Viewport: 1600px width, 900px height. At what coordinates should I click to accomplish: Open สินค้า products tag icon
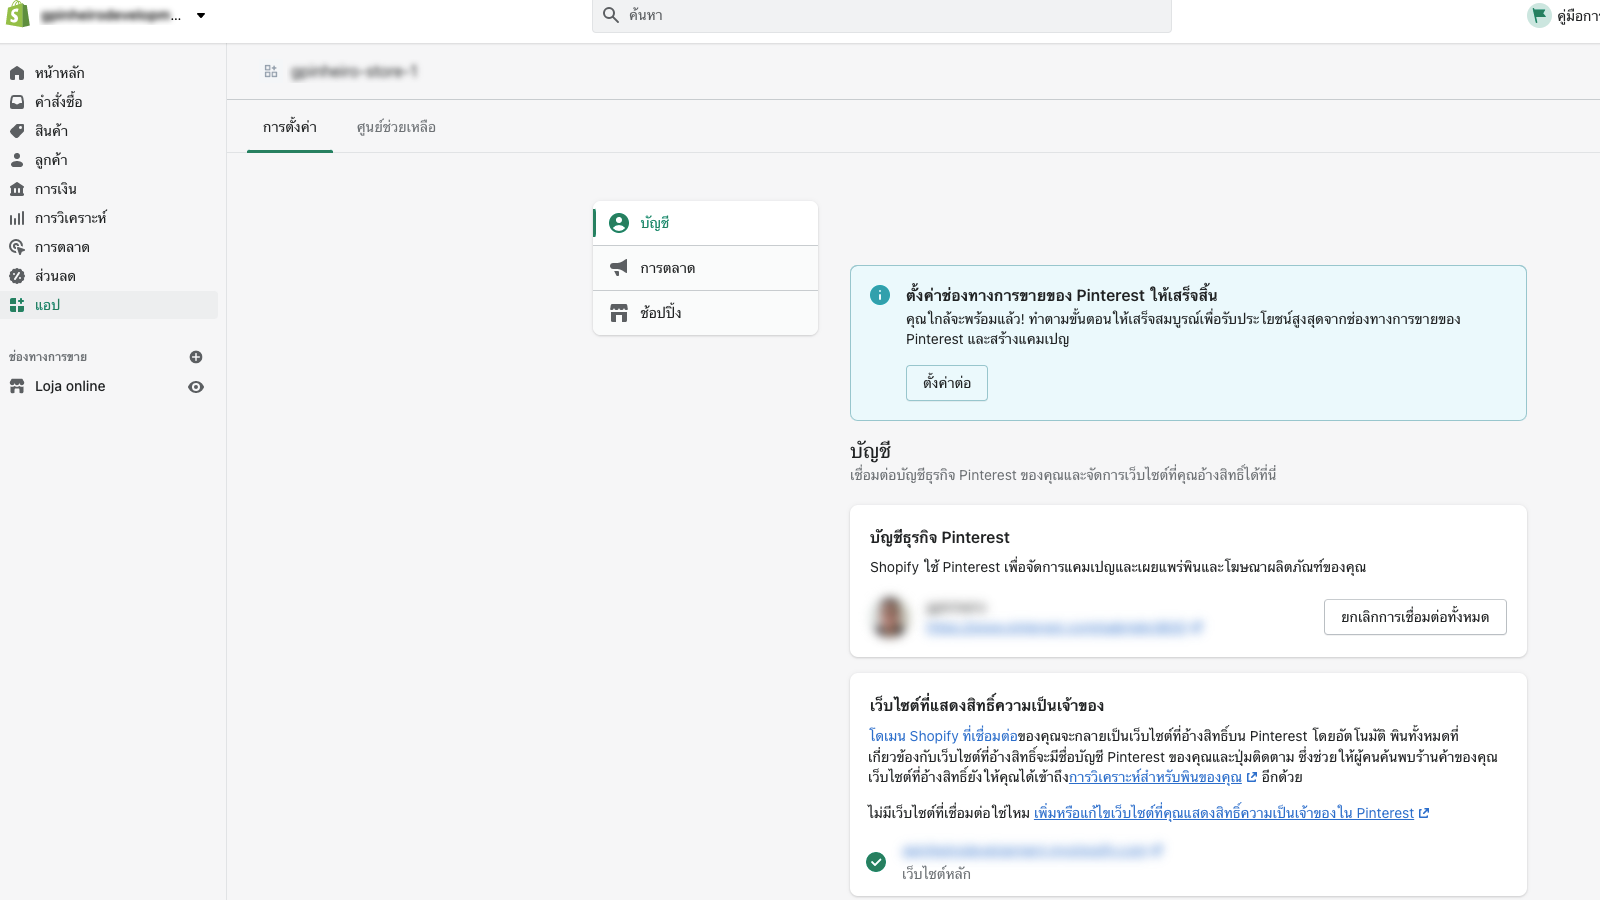pos(17,131)
